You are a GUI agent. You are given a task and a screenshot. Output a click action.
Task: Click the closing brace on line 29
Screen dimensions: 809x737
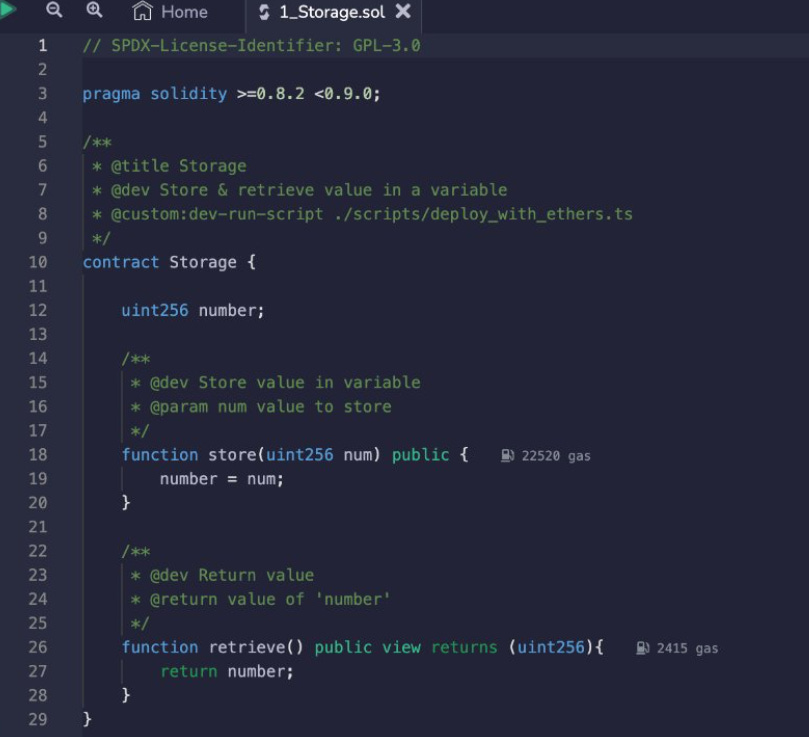tap(87, 719)
